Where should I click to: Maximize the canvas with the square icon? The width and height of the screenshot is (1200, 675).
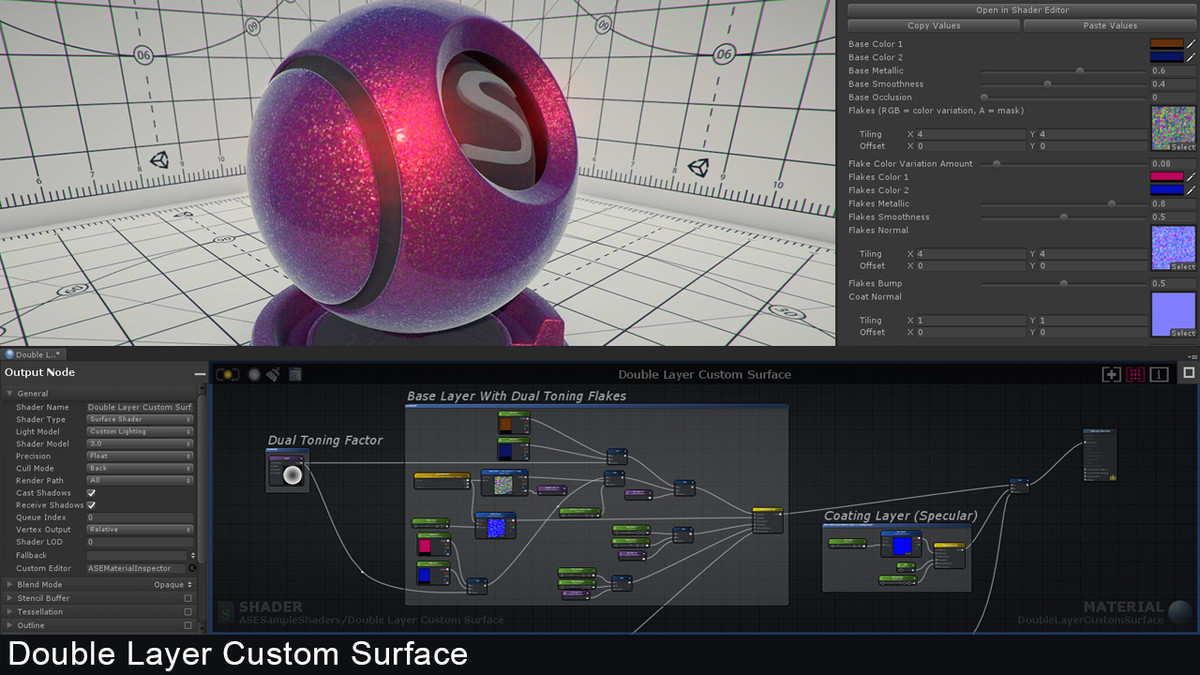coord(1188,372)
